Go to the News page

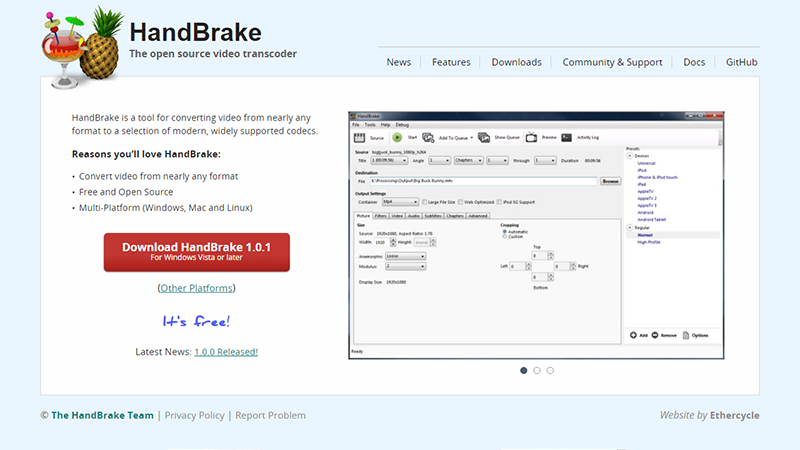click(398, 62)
